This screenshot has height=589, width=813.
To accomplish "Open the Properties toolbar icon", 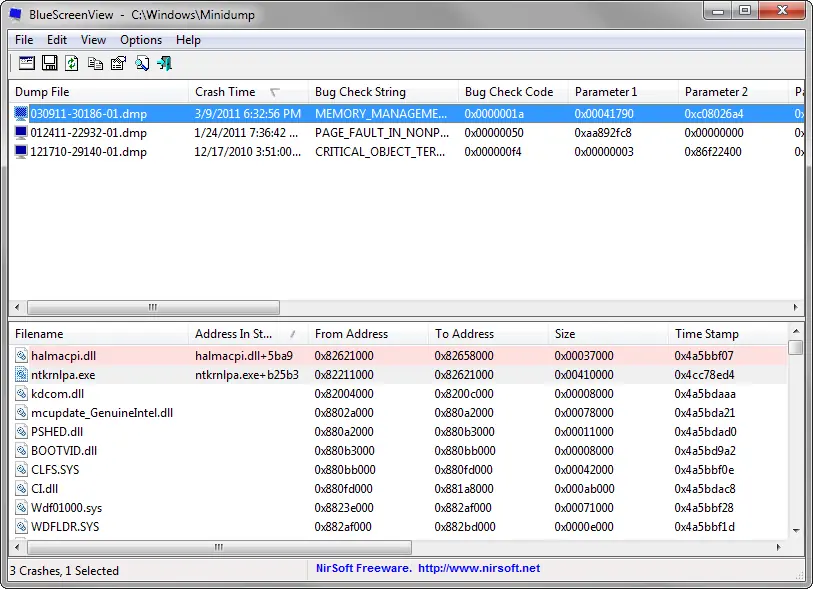I will pyautogui.click(x=118, y=64).
